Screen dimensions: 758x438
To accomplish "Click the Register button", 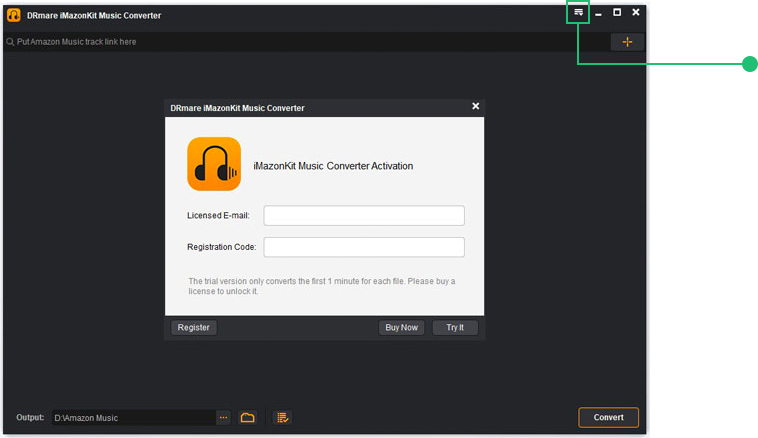I will tap(193, 327).
